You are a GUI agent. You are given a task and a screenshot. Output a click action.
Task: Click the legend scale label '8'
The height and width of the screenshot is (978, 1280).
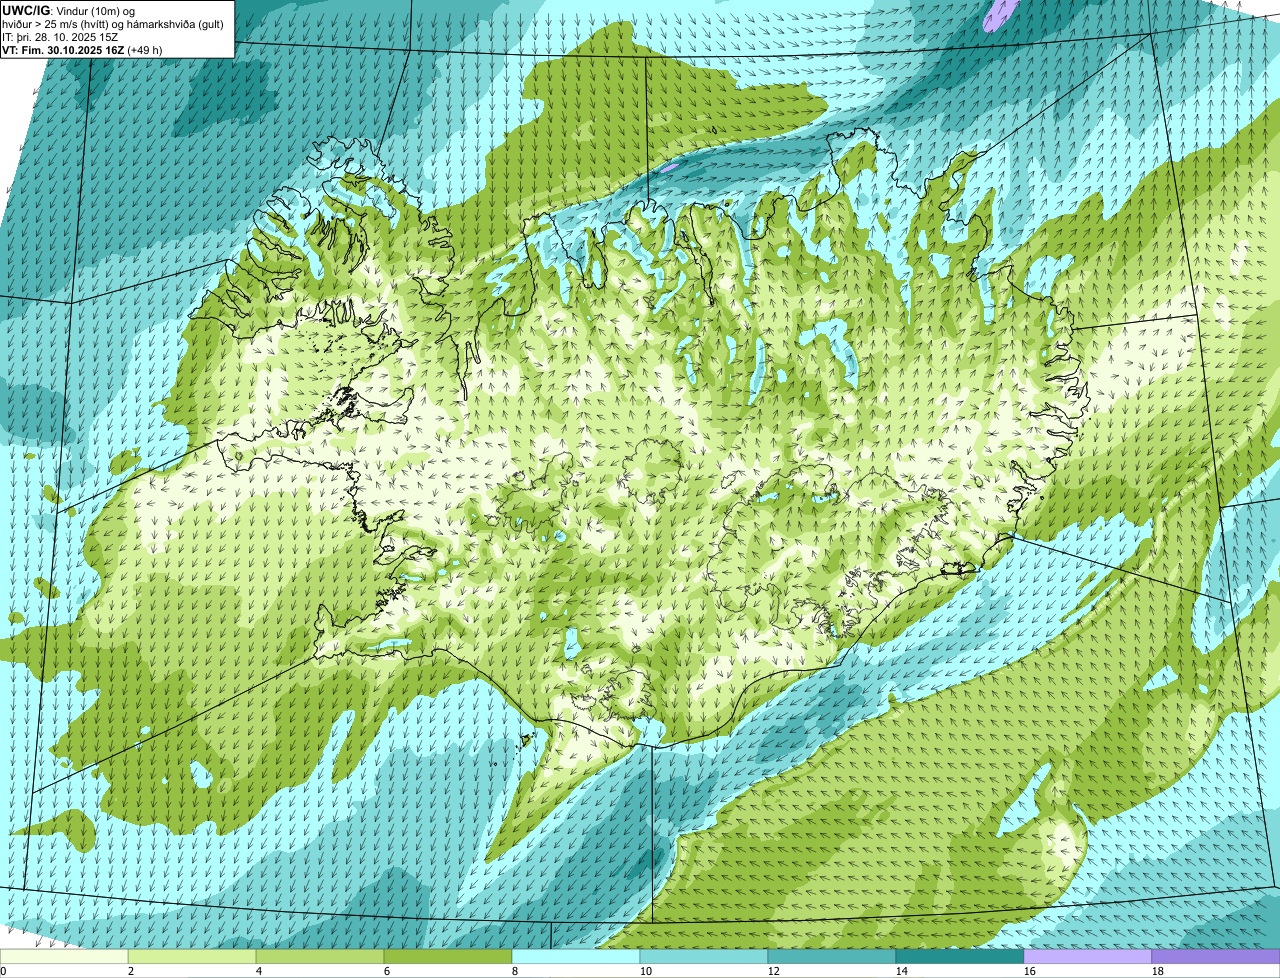(517, 971)
